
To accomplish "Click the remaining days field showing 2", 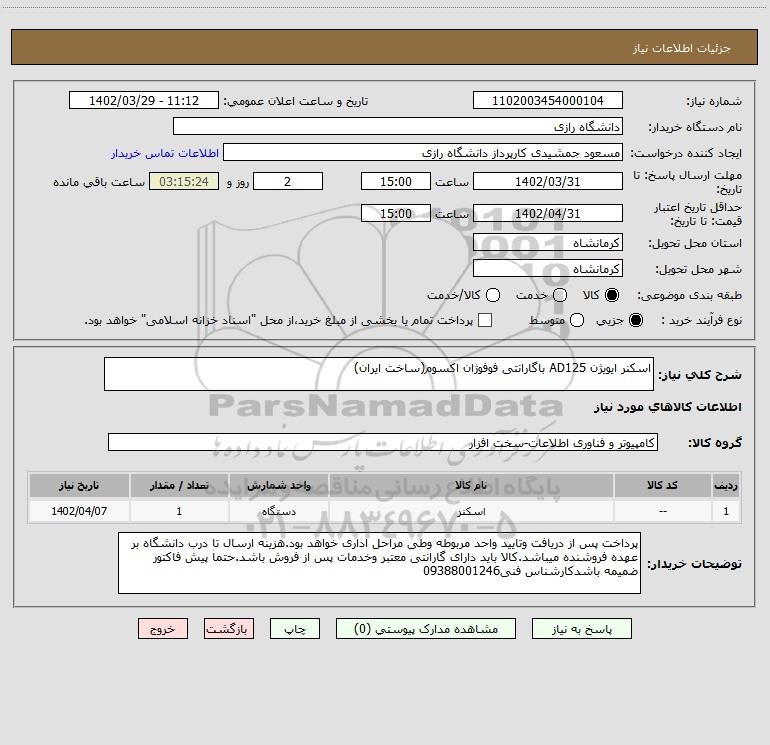I will pos(288,181).
